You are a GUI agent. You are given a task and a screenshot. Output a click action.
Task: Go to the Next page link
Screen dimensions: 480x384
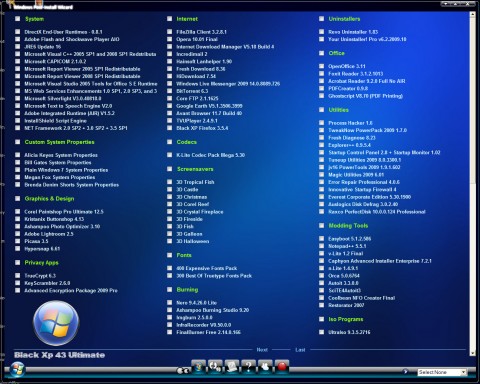[x=262, y=350]
